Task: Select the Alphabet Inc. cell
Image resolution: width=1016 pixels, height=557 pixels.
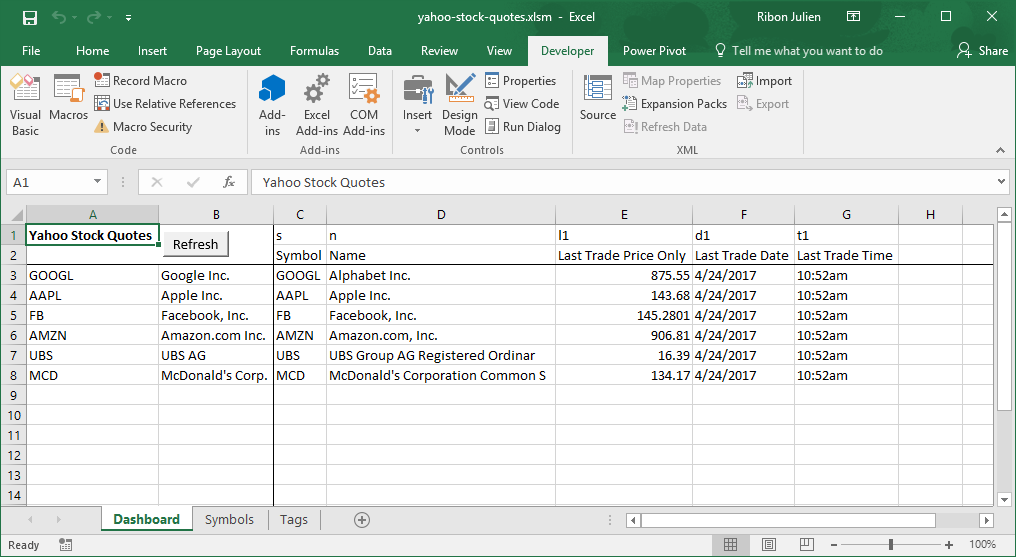Action: point(441,275)
